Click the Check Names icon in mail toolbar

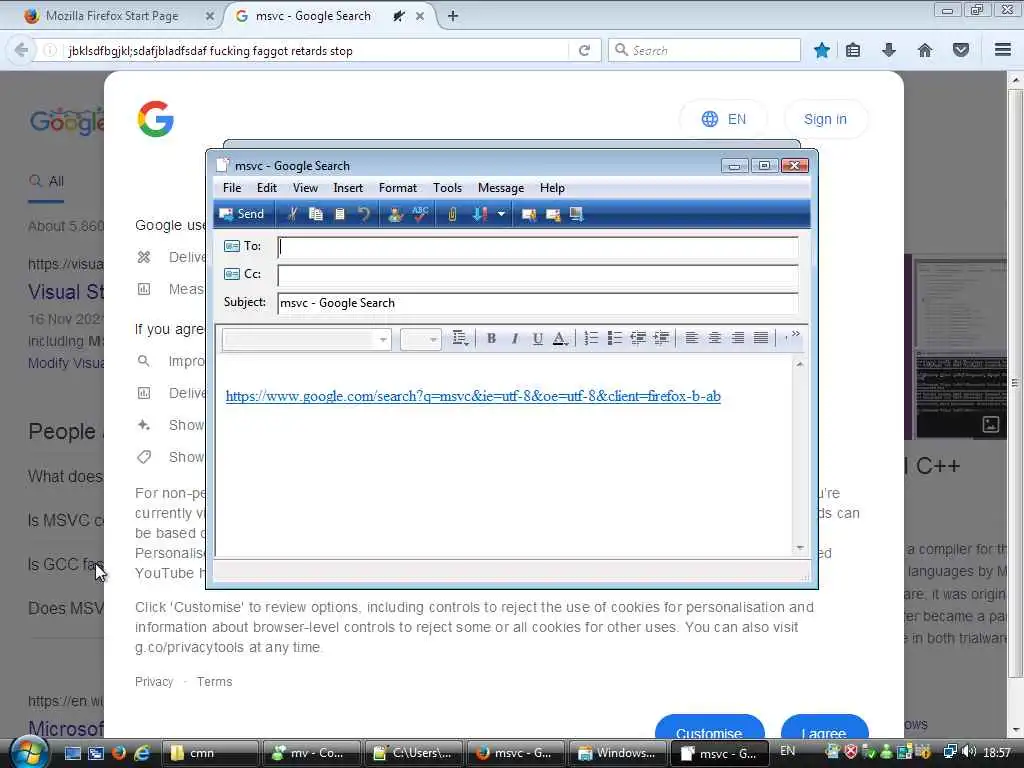click(395, 214)
